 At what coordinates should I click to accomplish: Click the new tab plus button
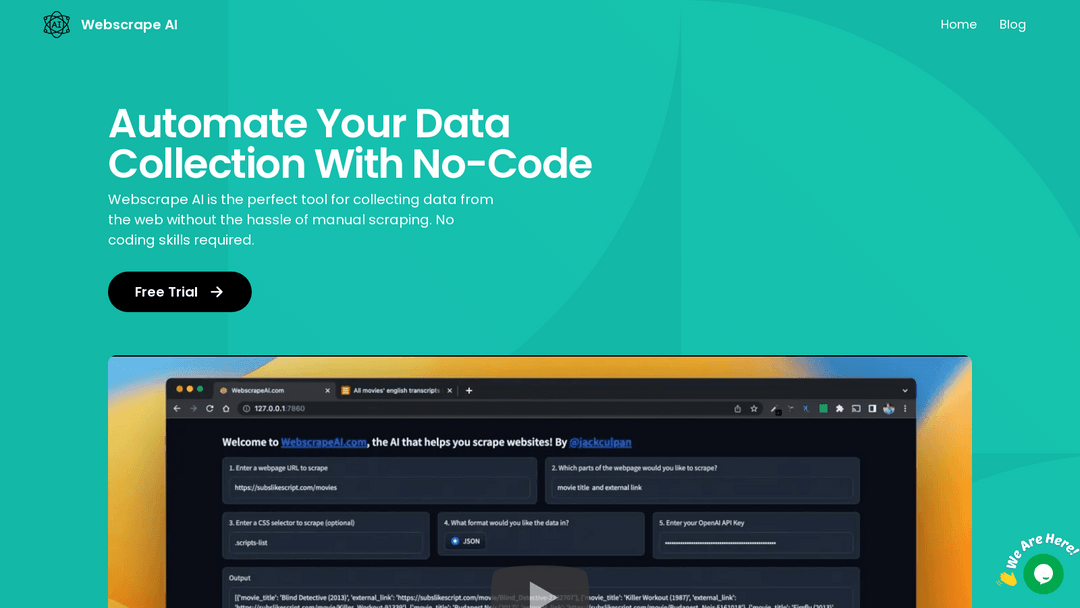(x=469, y=390)
